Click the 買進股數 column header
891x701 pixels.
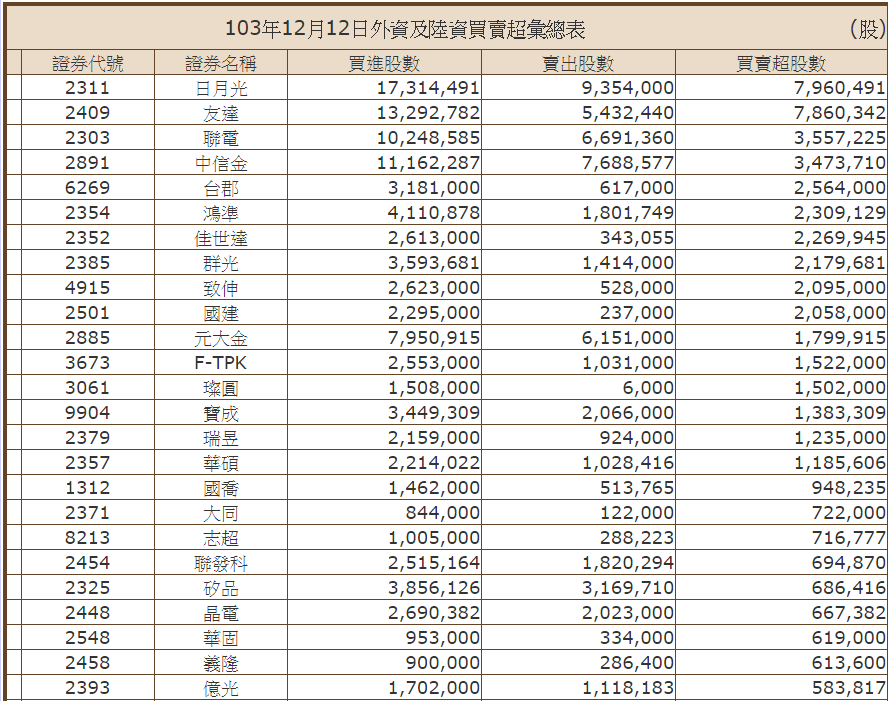click(384, 63)
